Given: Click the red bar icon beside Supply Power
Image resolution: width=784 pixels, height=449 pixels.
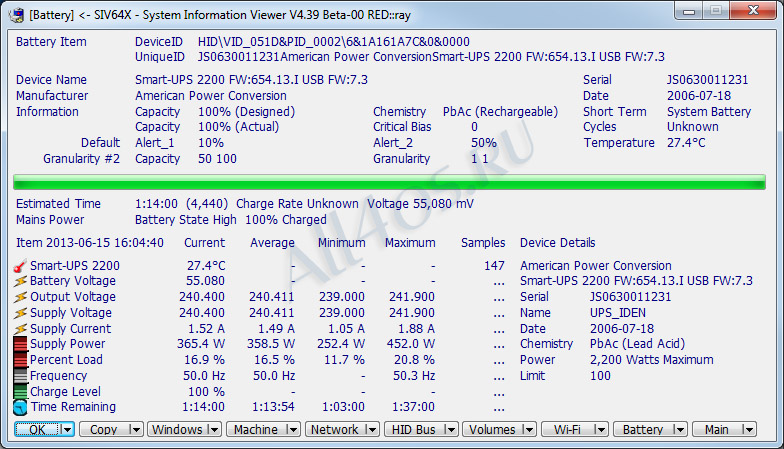Looking at the screenshot, I should coord(20,344).
